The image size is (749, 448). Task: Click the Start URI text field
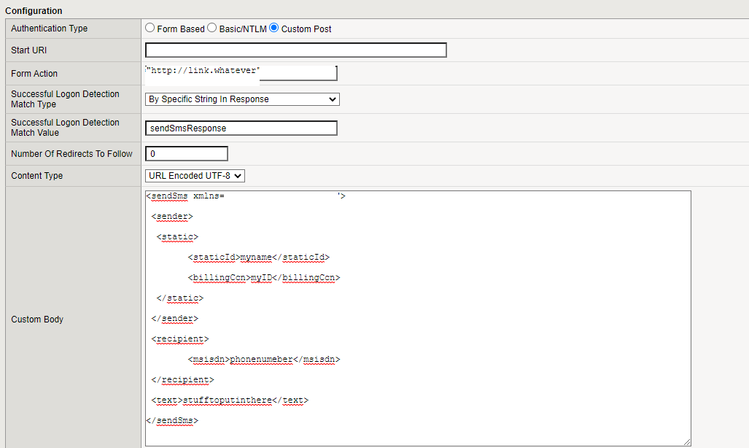295,50
